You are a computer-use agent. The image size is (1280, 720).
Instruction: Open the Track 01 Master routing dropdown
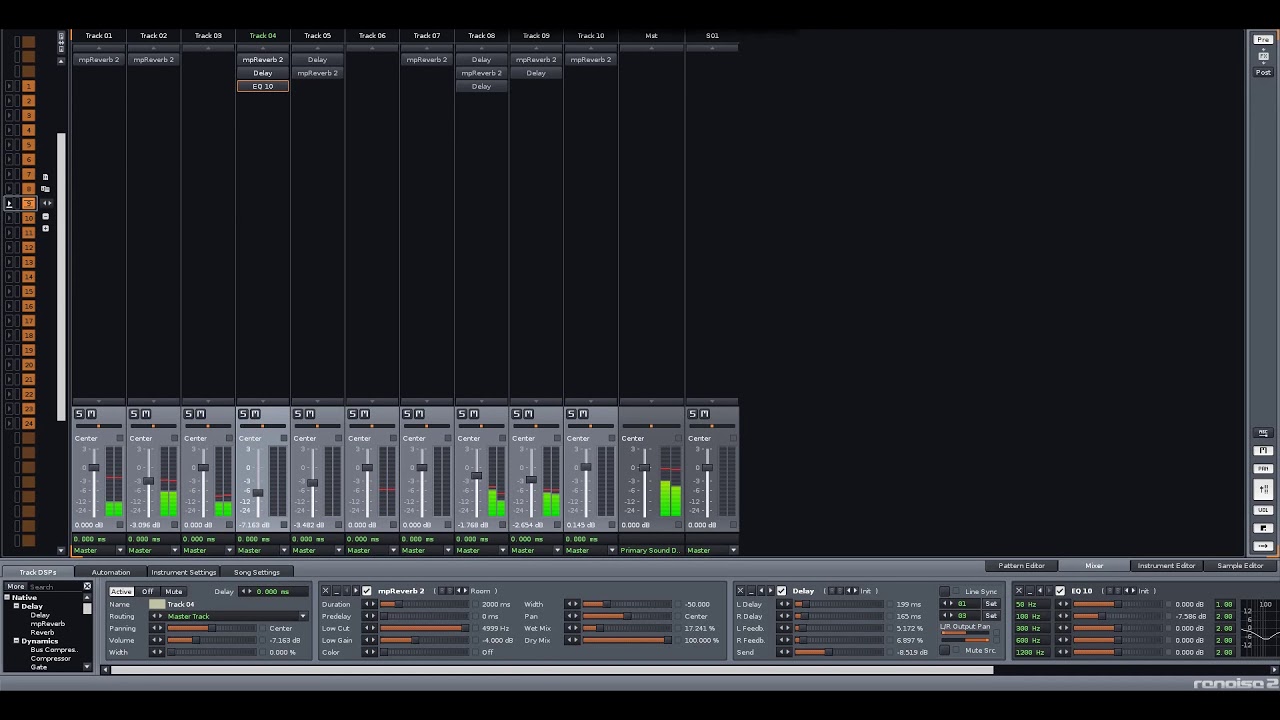tap(99, 550)
